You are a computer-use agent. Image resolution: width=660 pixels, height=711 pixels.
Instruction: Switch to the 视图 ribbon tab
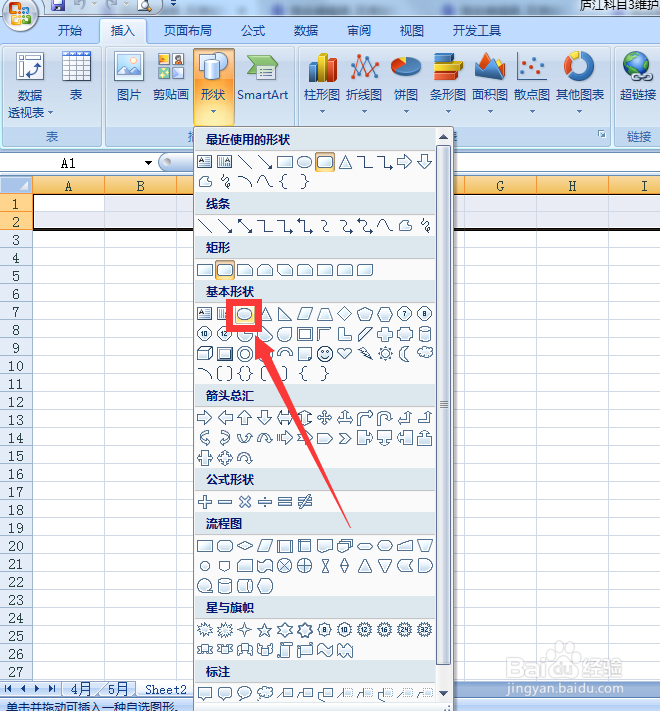412,31
